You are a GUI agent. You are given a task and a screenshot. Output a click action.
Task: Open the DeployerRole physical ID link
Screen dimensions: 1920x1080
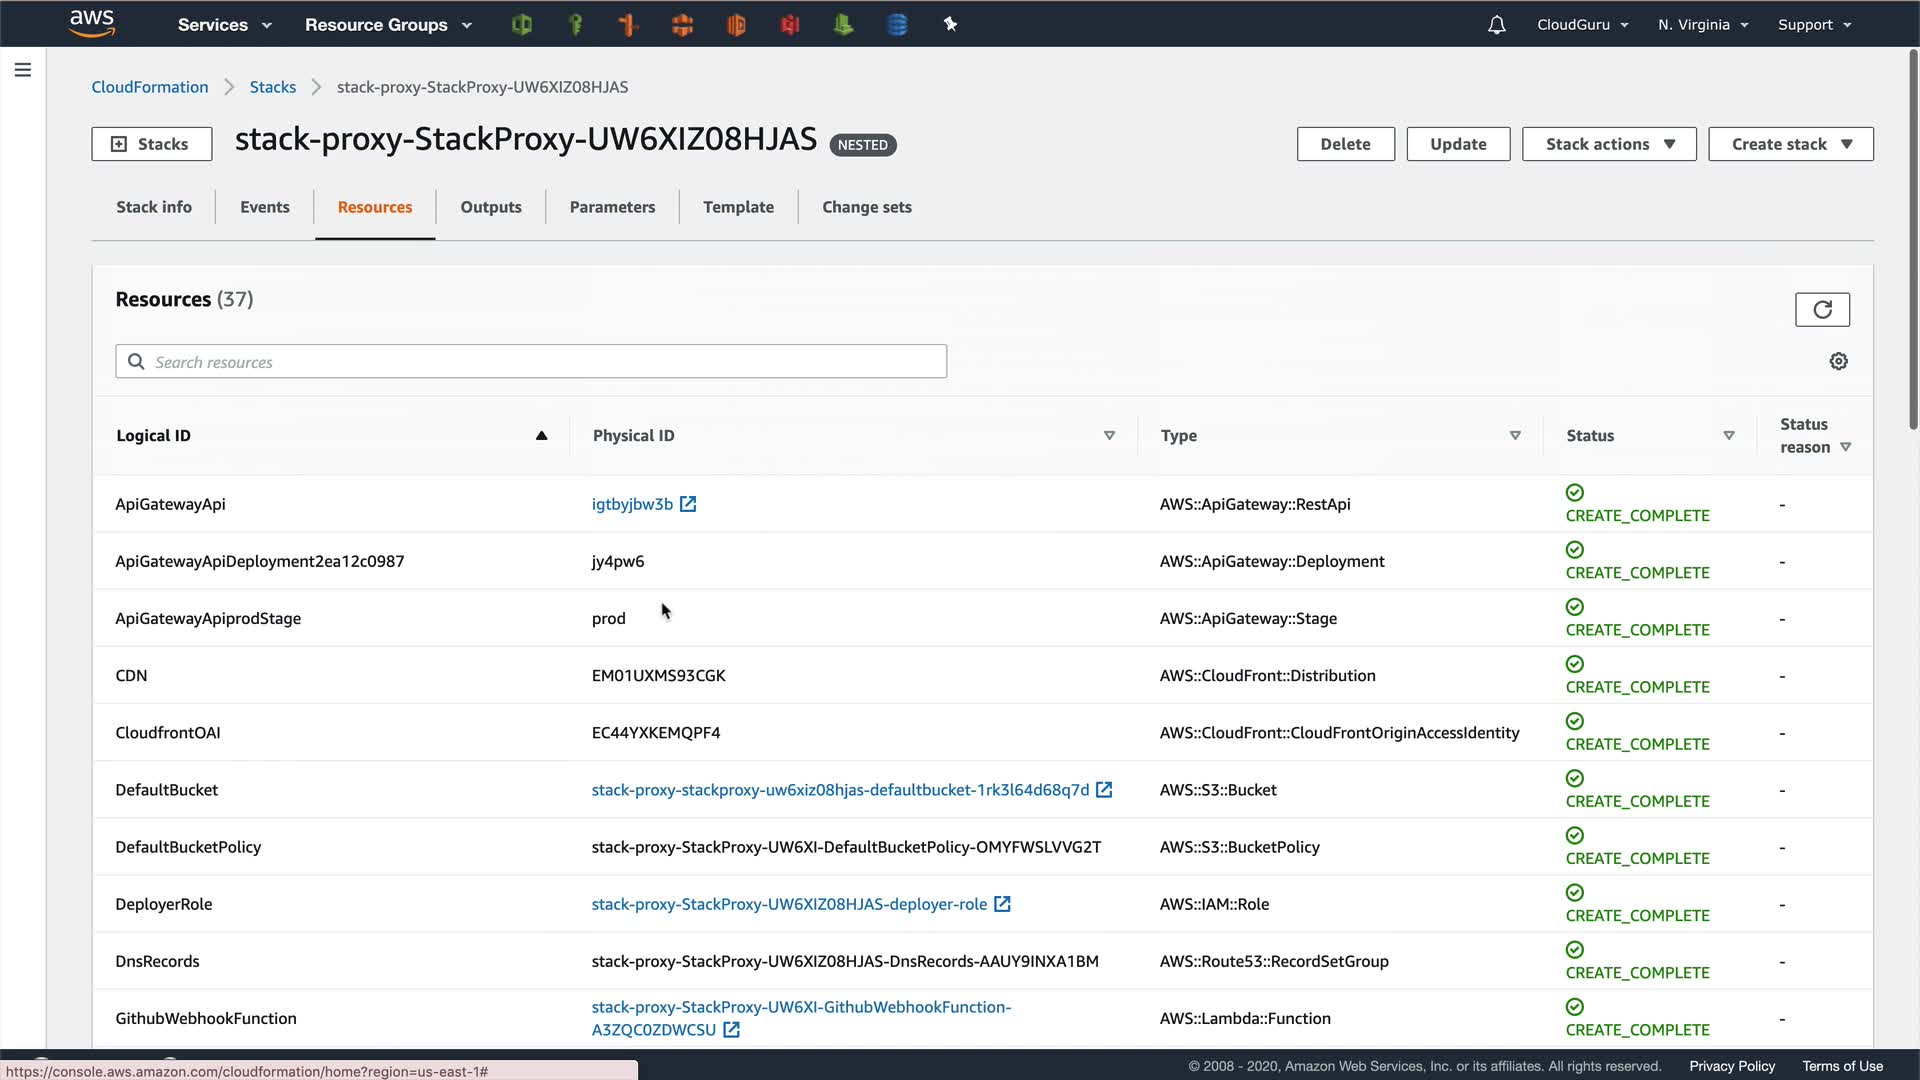789,904
